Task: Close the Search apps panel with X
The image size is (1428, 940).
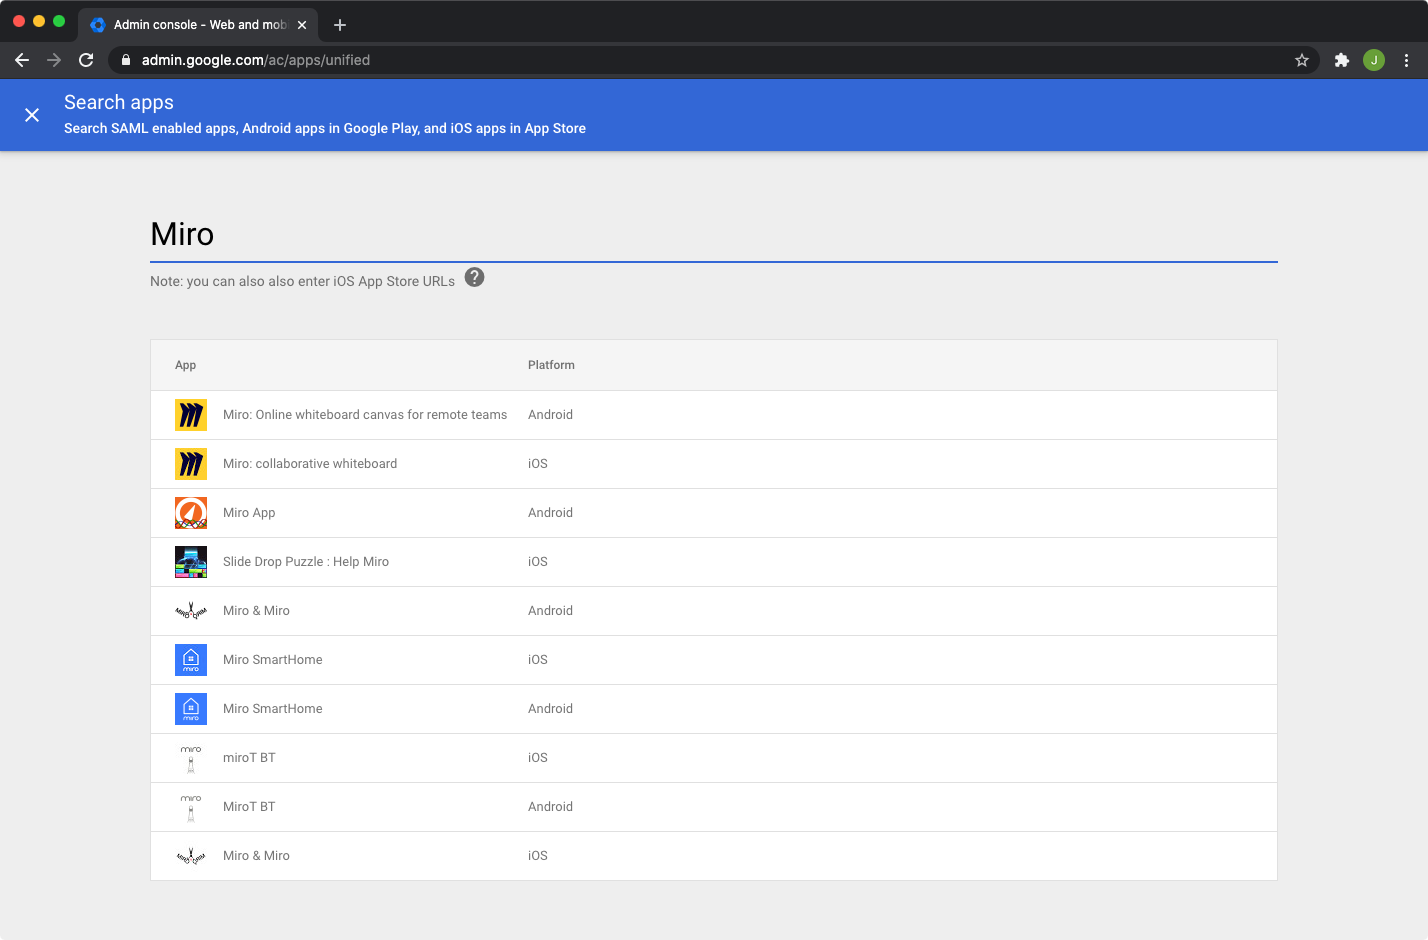Action: click(32, 115)
